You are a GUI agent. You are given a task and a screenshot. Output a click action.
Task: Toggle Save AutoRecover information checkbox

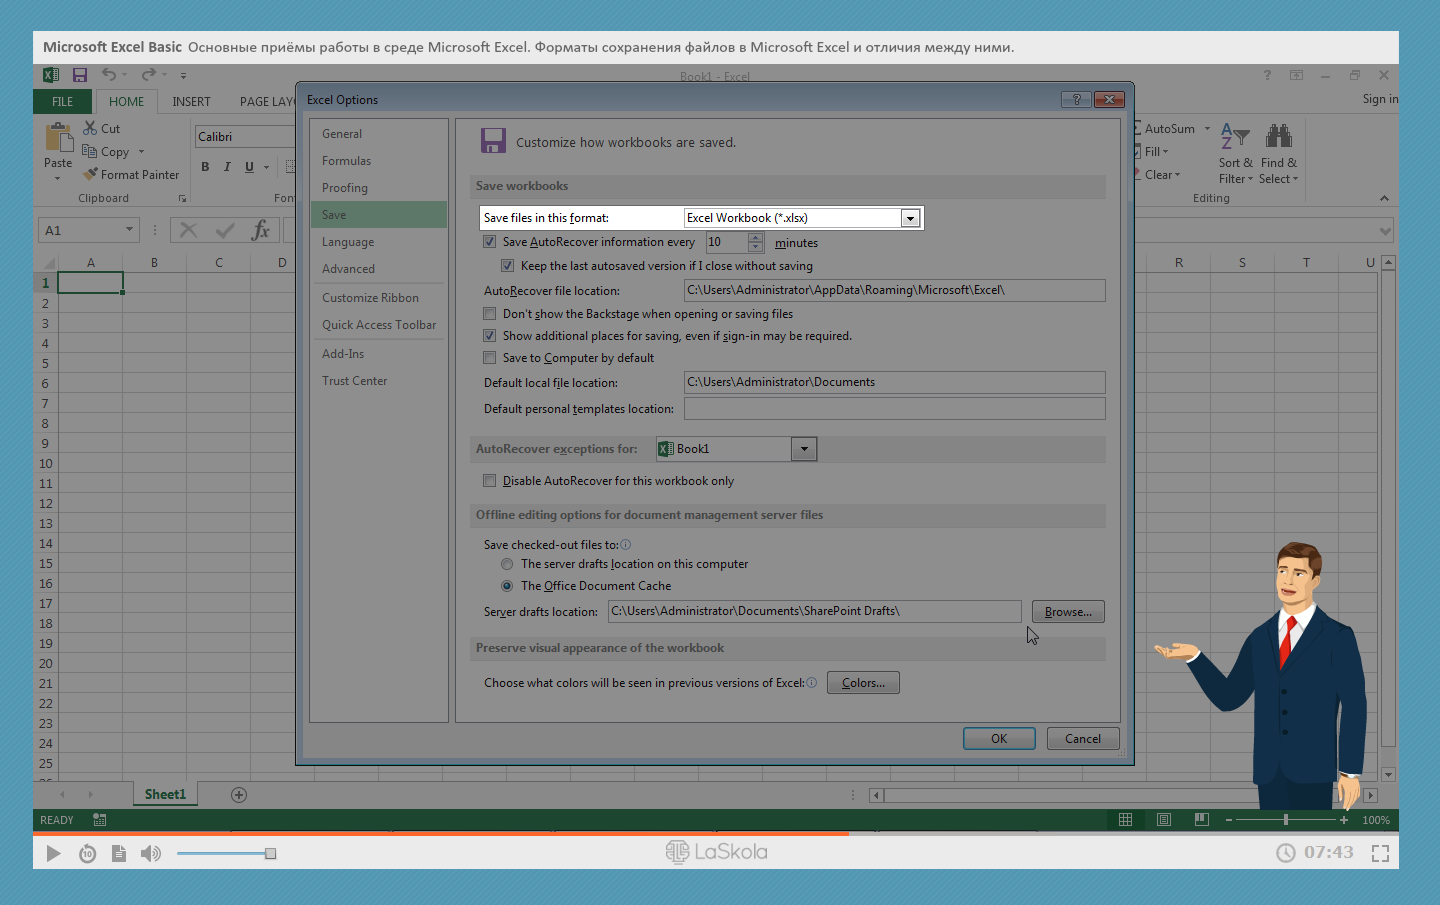[490, 242]
